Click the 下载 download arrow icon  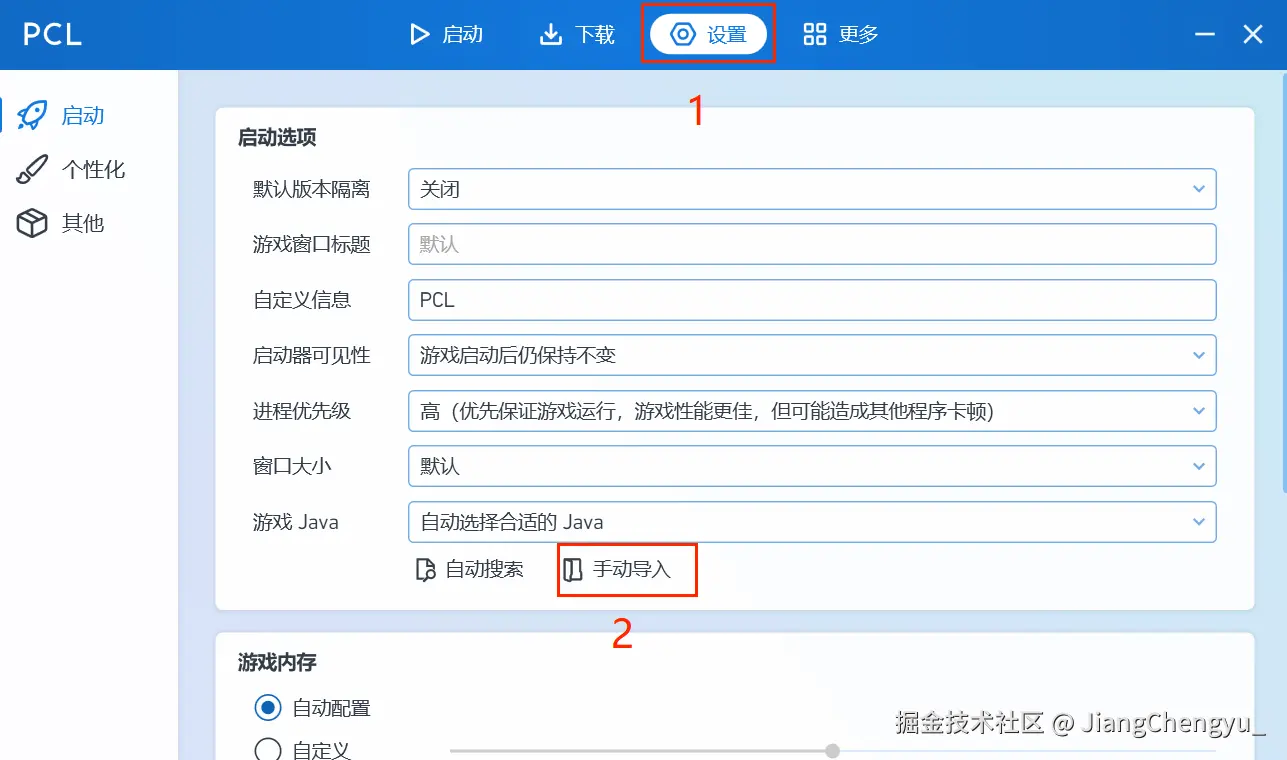pyautogui.click(x=551, y=35)
